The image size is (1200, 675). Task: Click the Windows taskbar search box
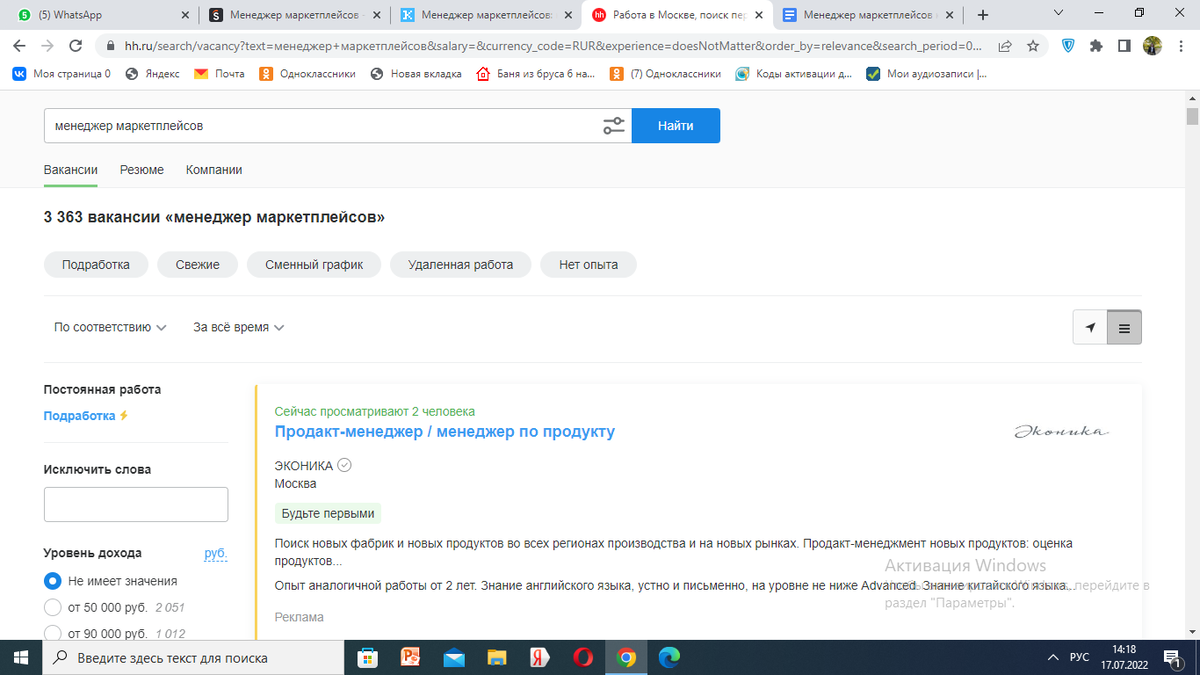(193, 657)
